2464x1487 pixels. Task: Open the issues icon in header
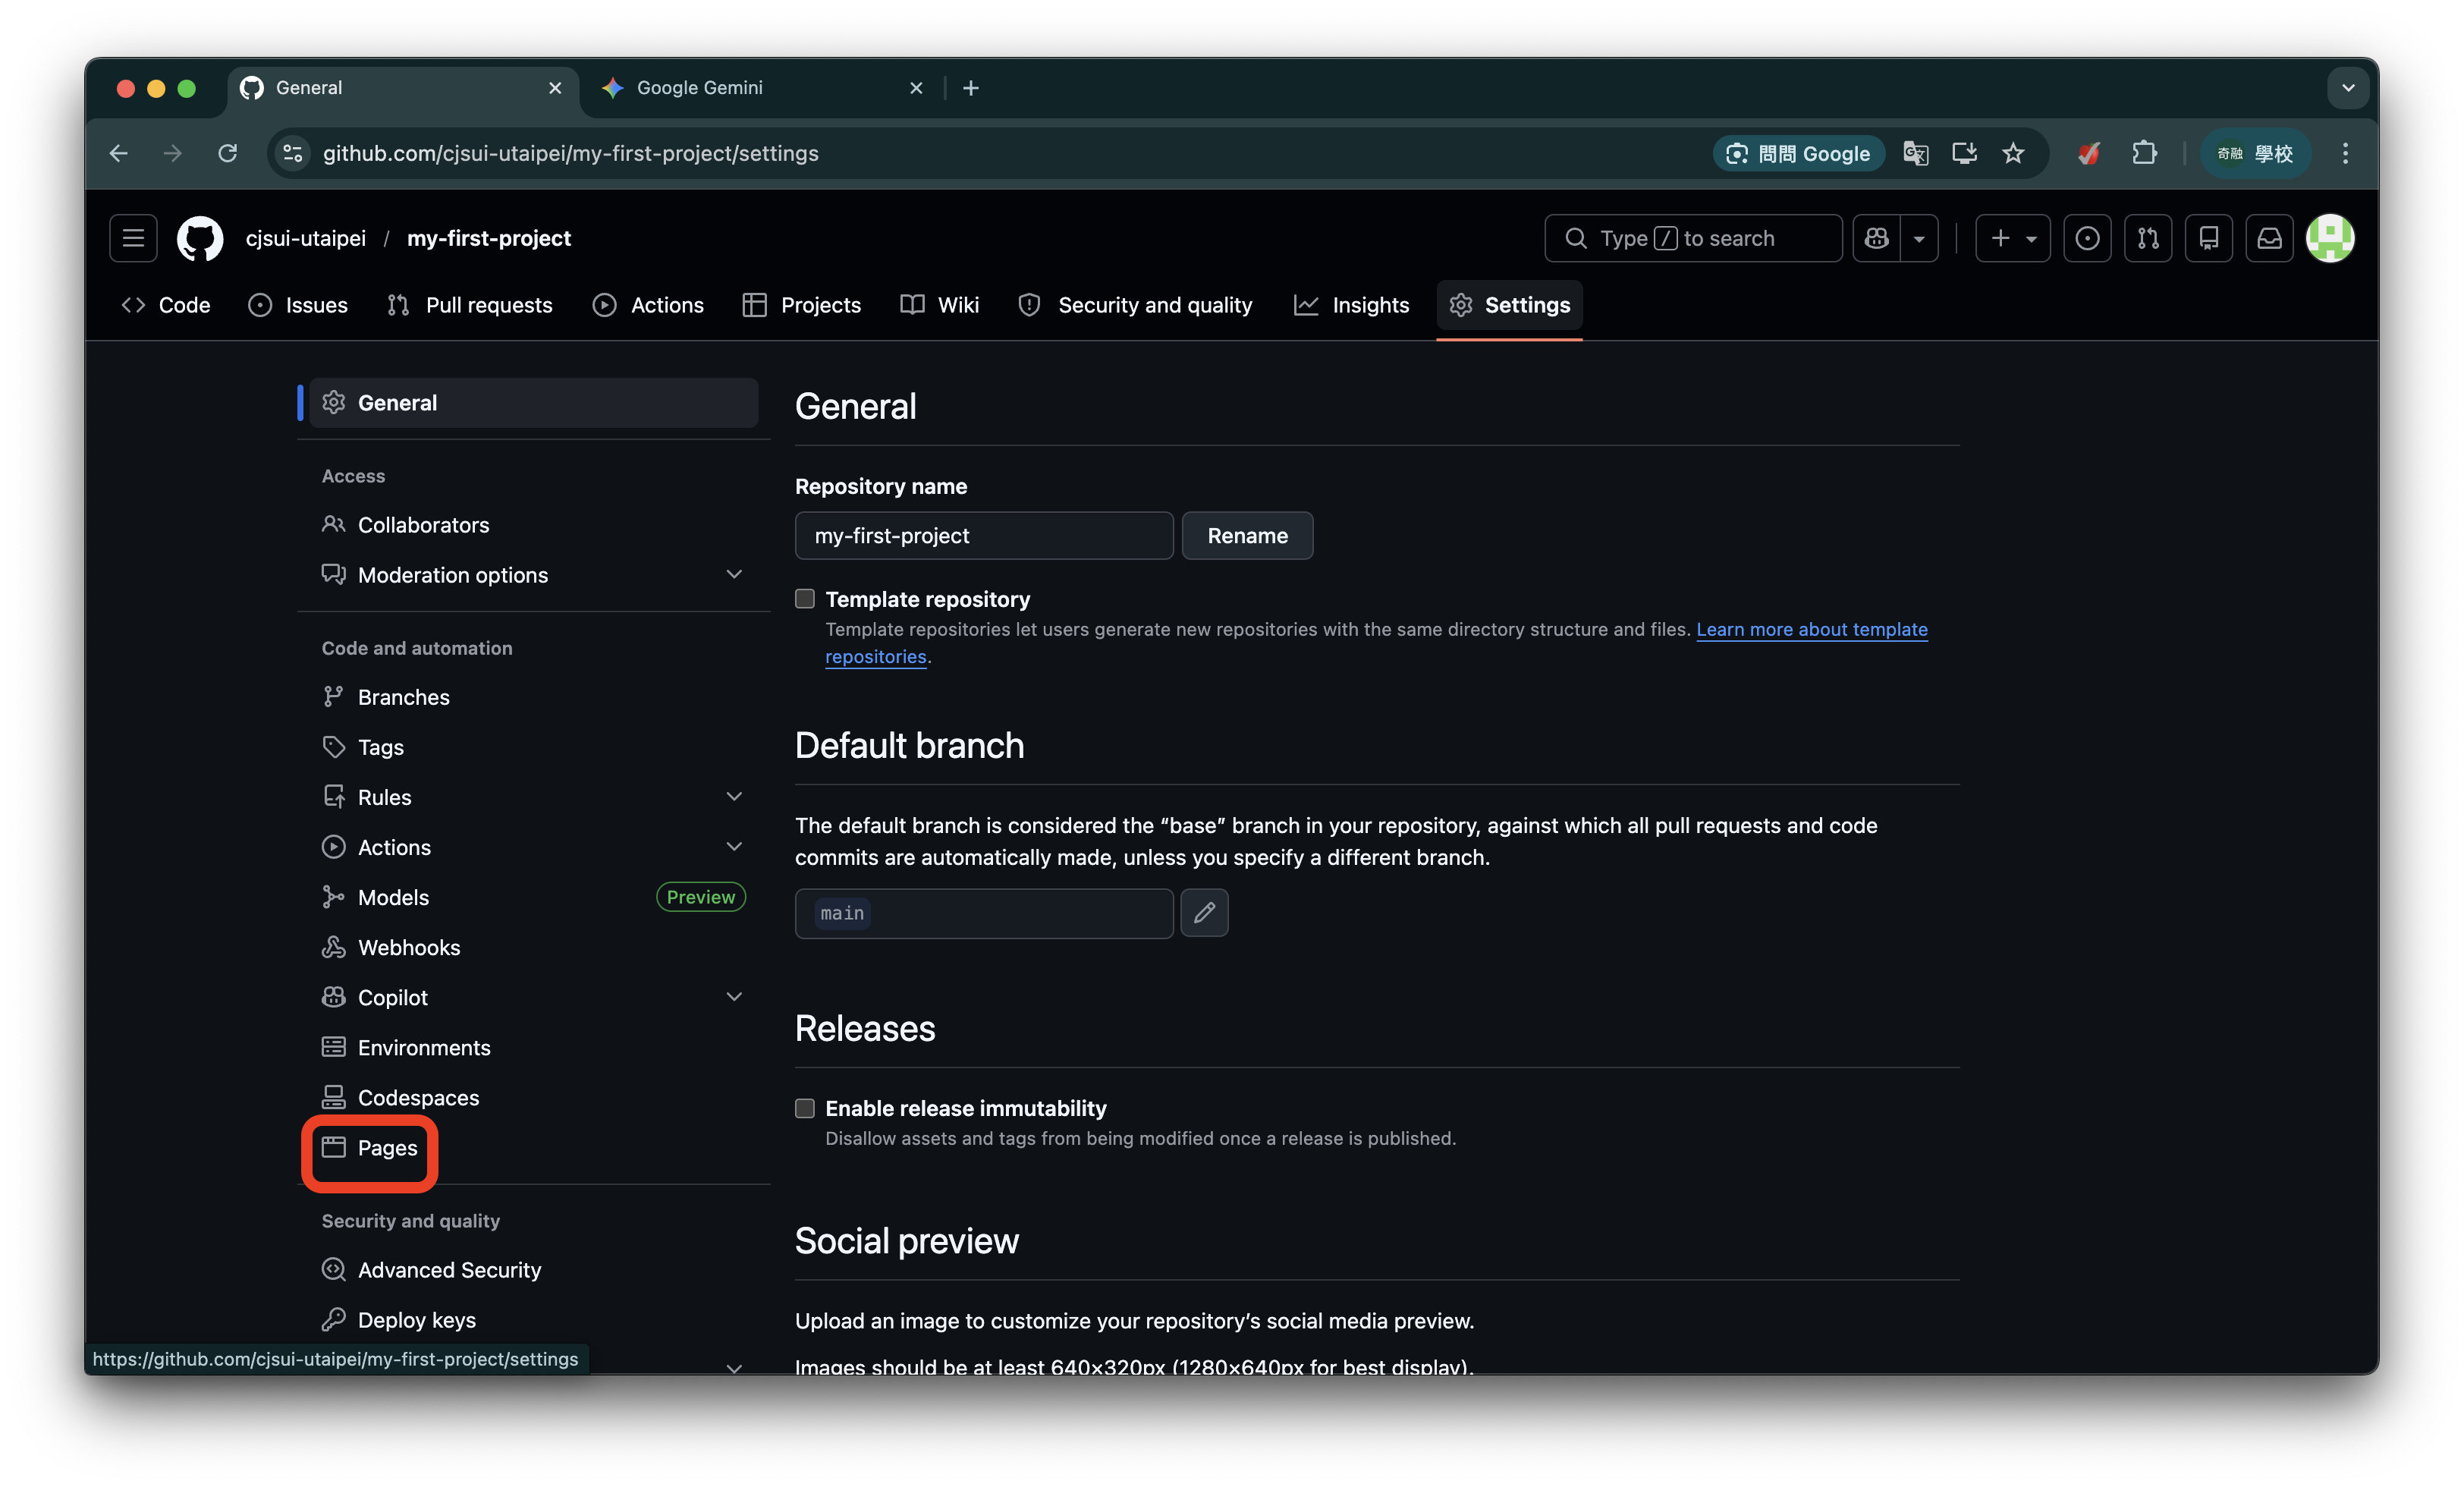tap(2087, 238)
